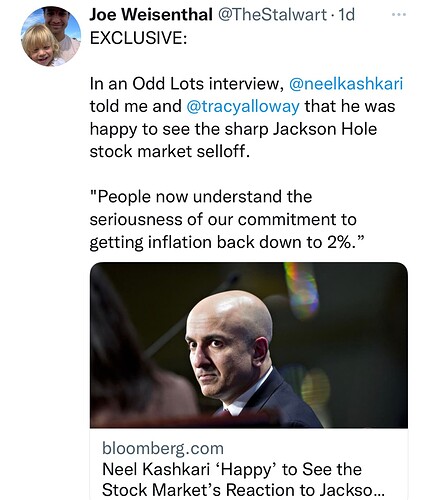Visit the @neelkashkari mention
428x500 pixels.
click(346, 83)
